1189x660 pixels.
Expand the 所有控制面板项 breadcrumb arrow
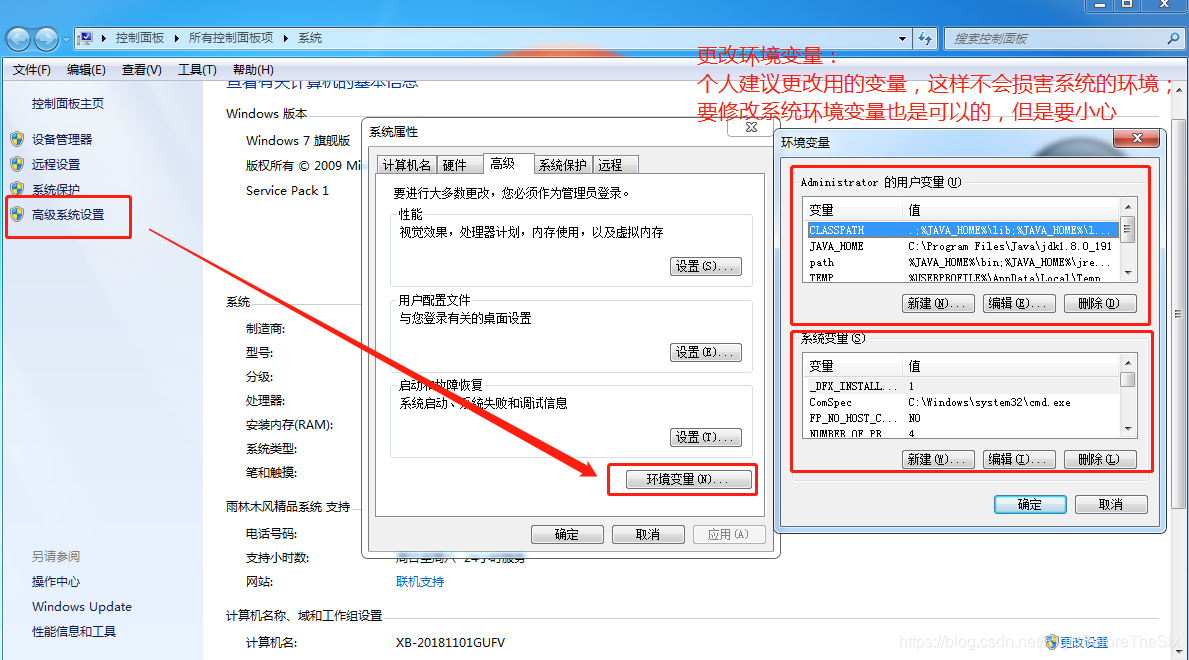[286, 38]
